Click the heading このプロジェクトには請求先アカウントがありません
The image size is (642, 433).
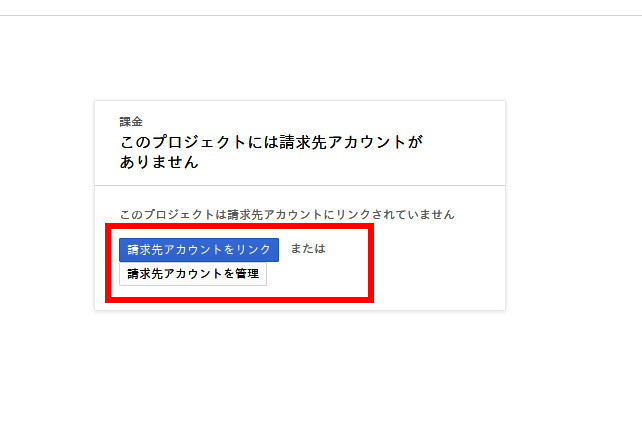pos(271,152)
